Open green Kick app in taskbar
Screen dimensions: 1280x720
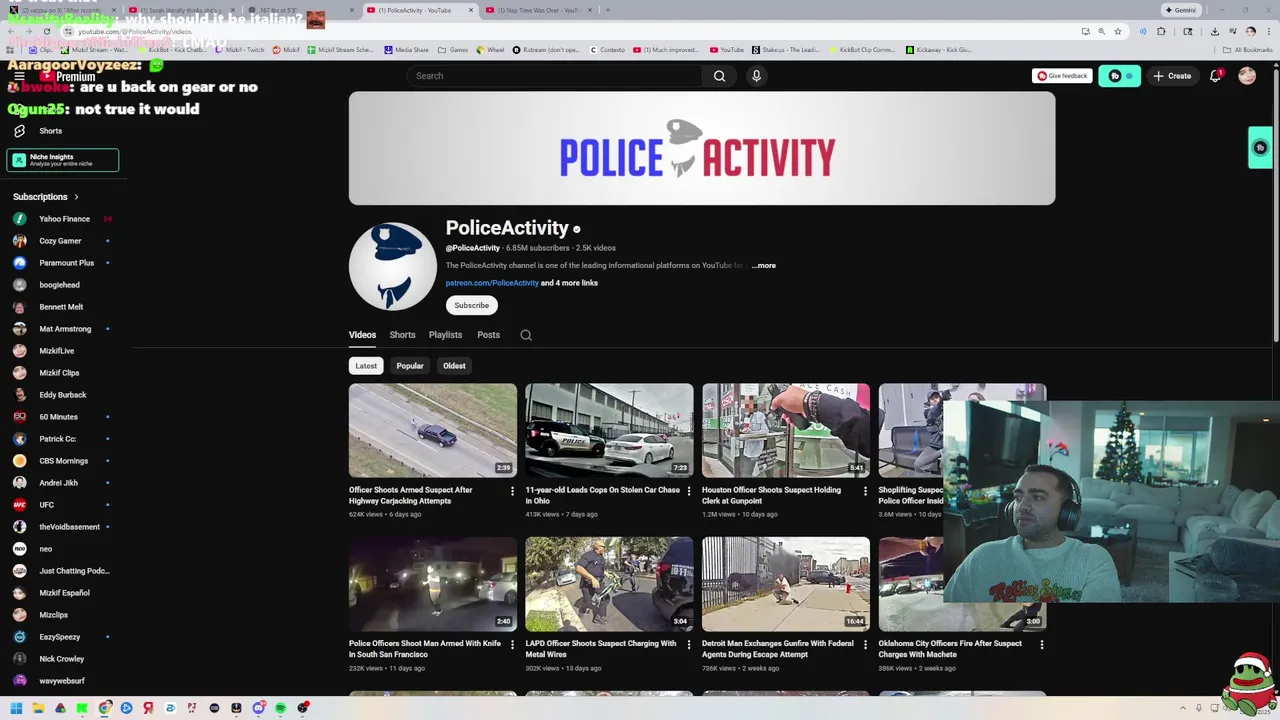click(x=82, y=708)
